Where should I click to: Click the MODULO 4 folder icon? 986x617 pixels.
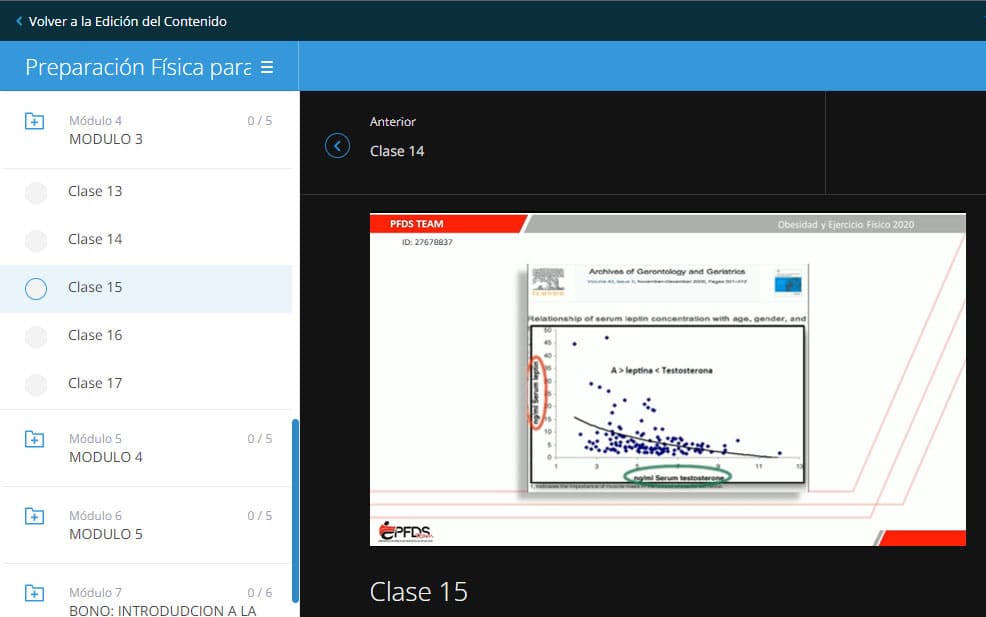coord(35,439)
